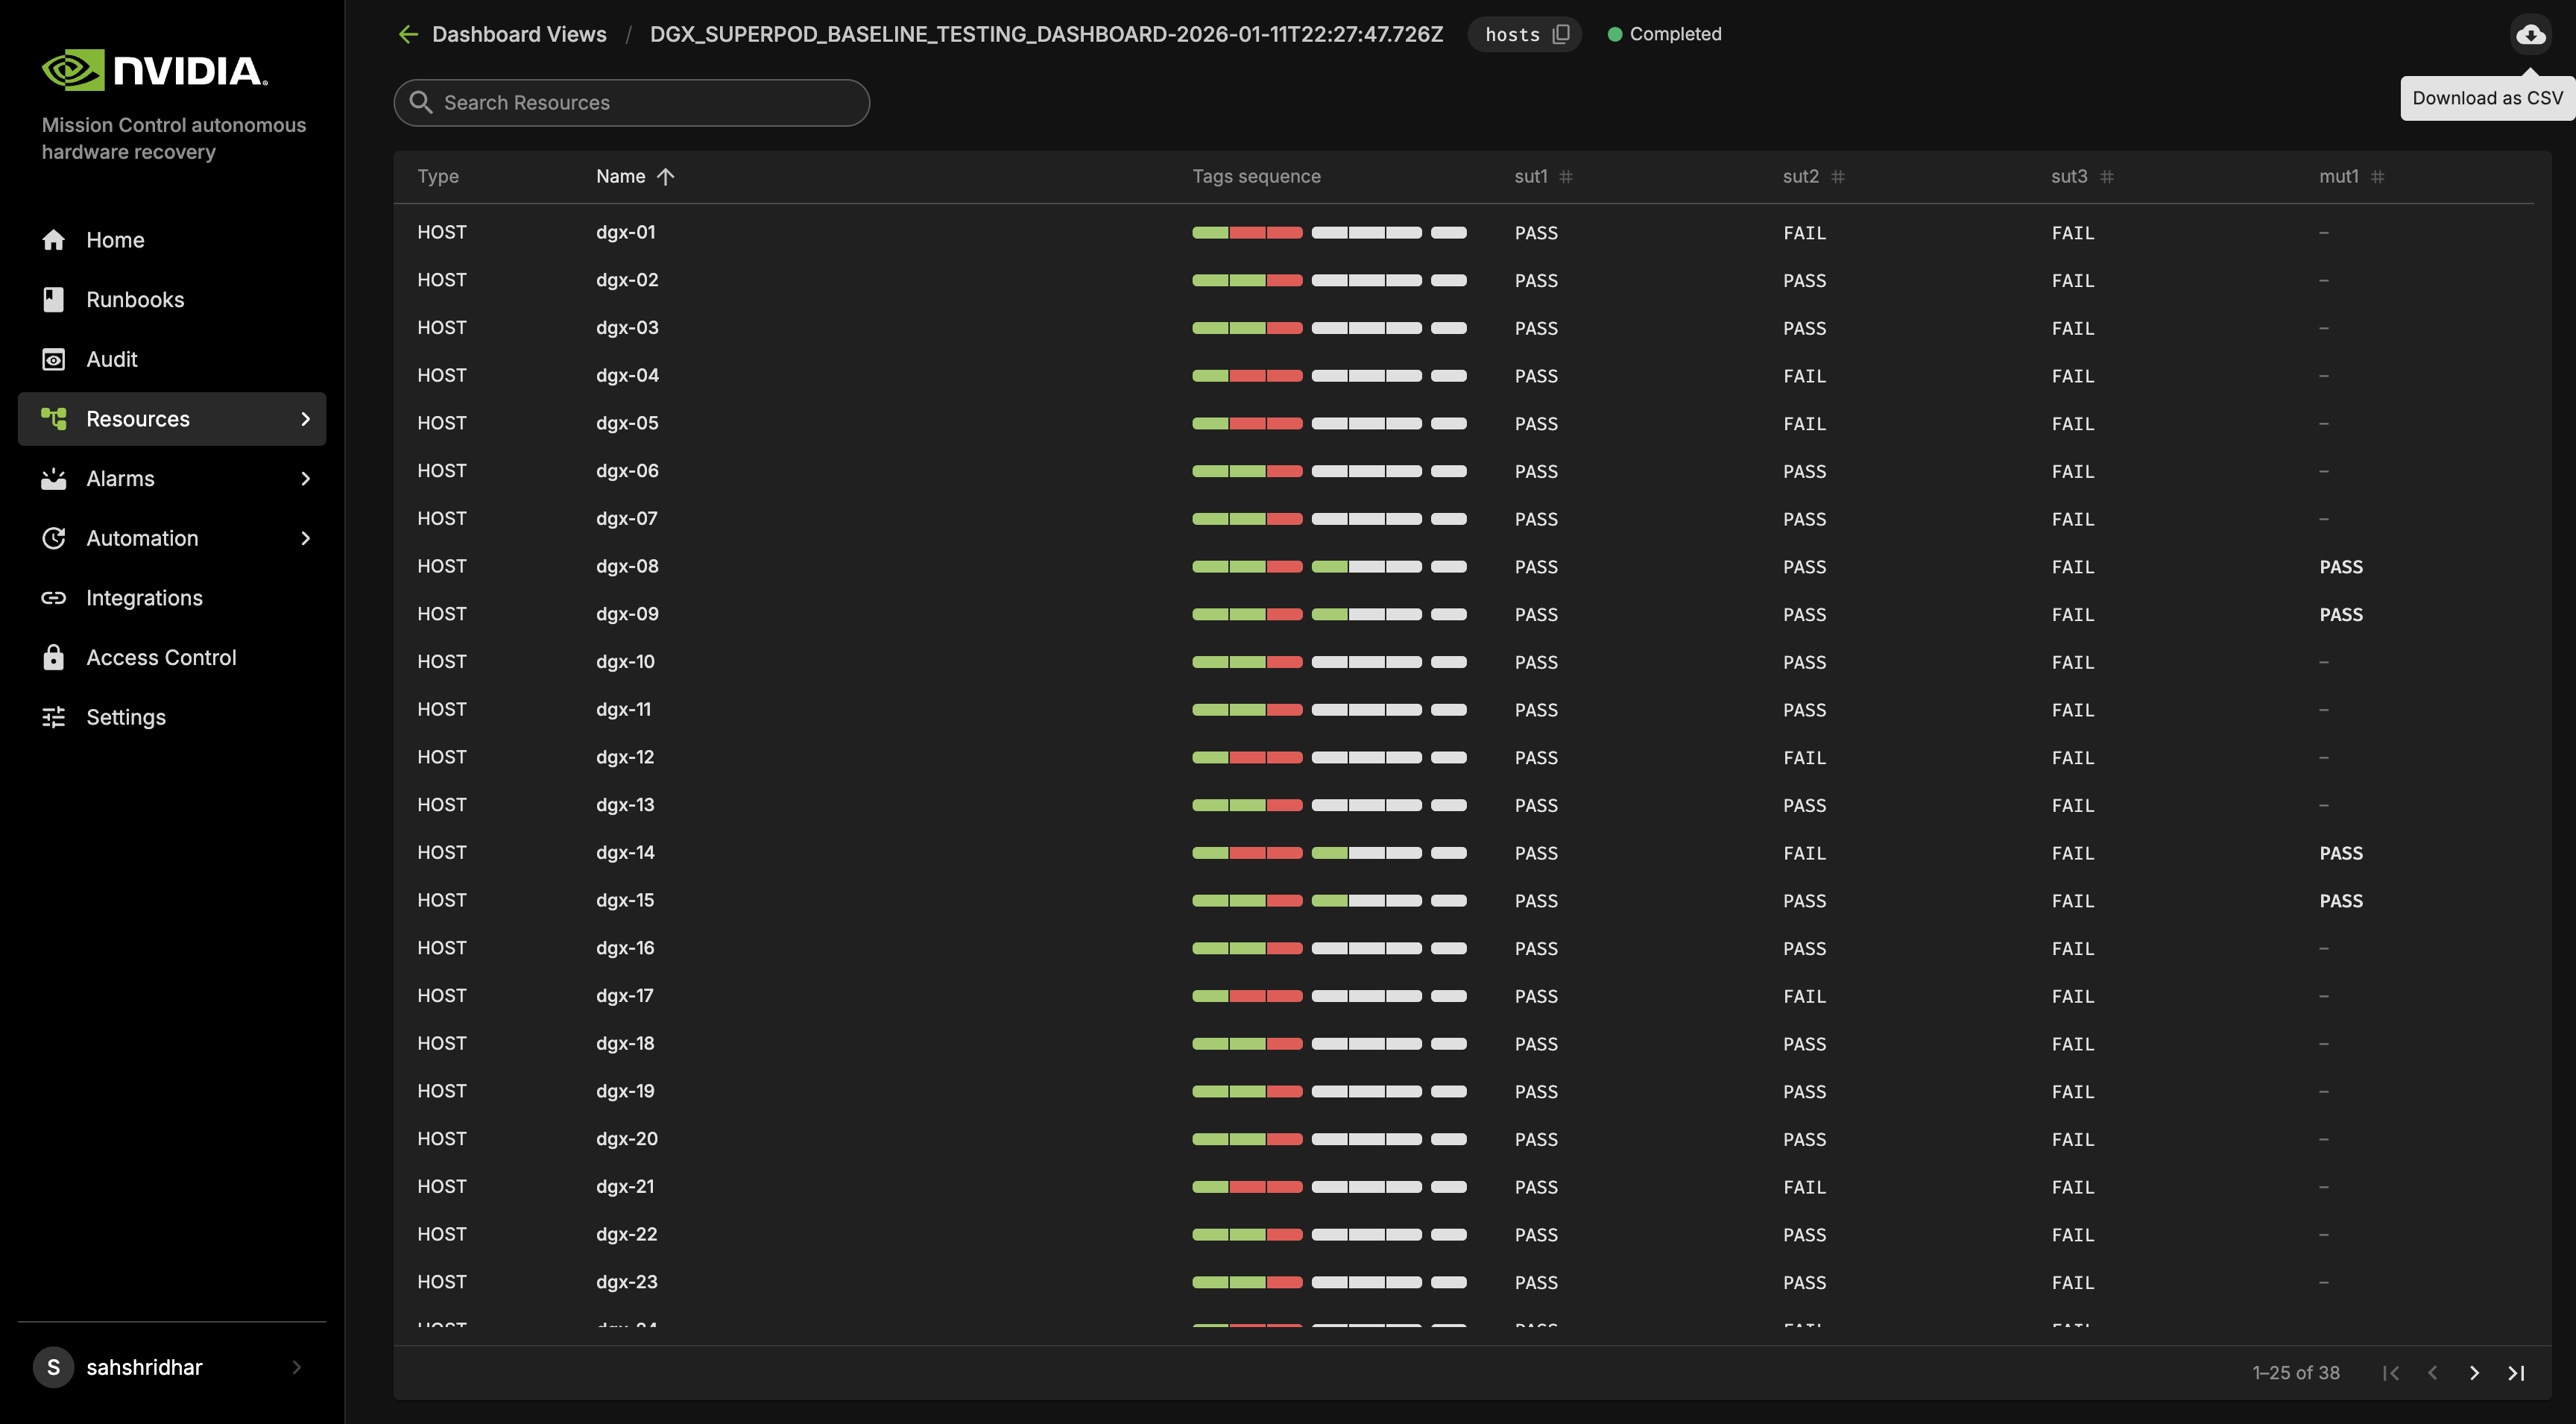Image resolution: width=2576 pixels, height=1424 pixels.
Task: Go back using the green arrow icon
Action: coord(408,34)
